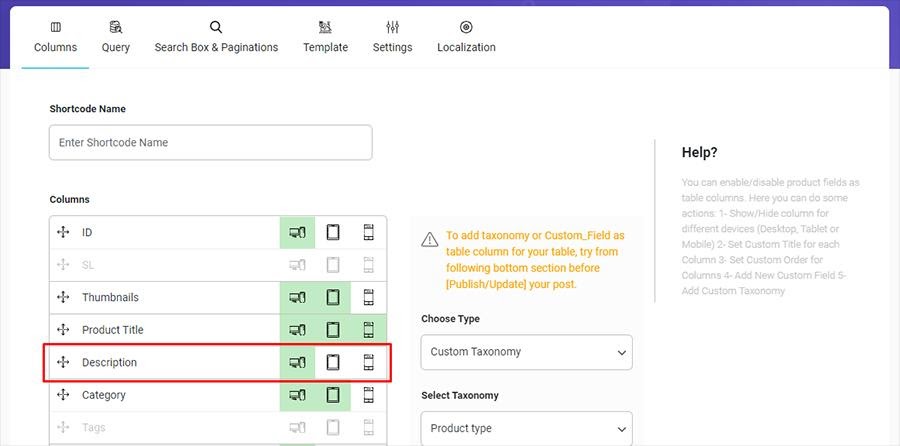Click the warning triangle icon

(429, 239)
